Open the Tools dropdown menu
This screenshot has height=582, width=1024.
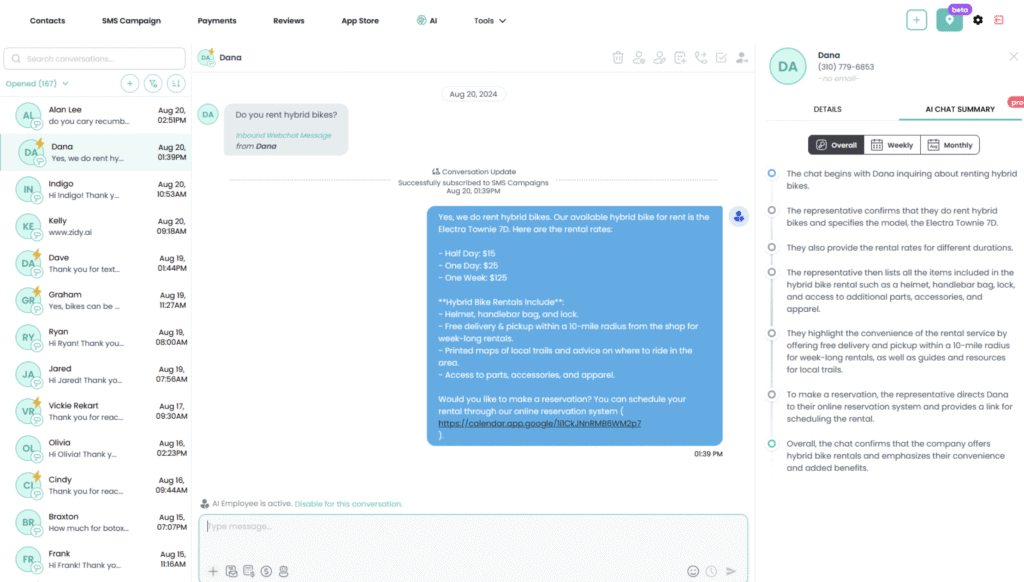(489, 20)
